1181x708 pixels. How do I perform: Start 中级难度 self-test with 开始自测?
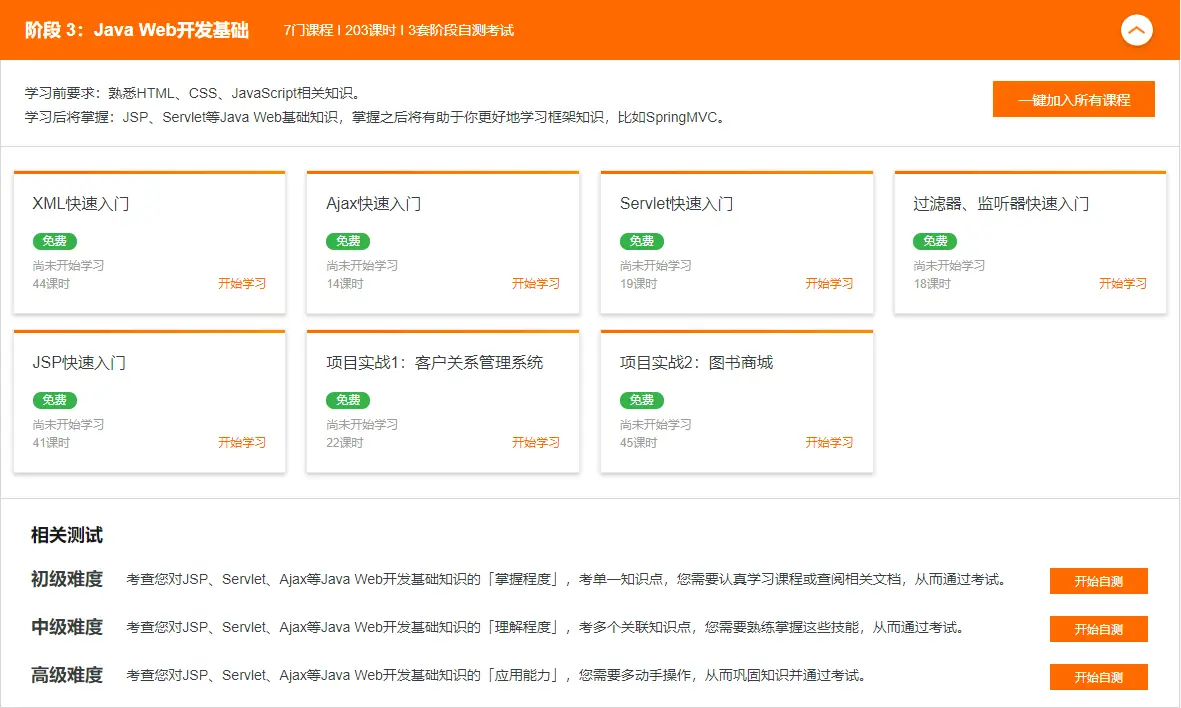click(1098, 629)
